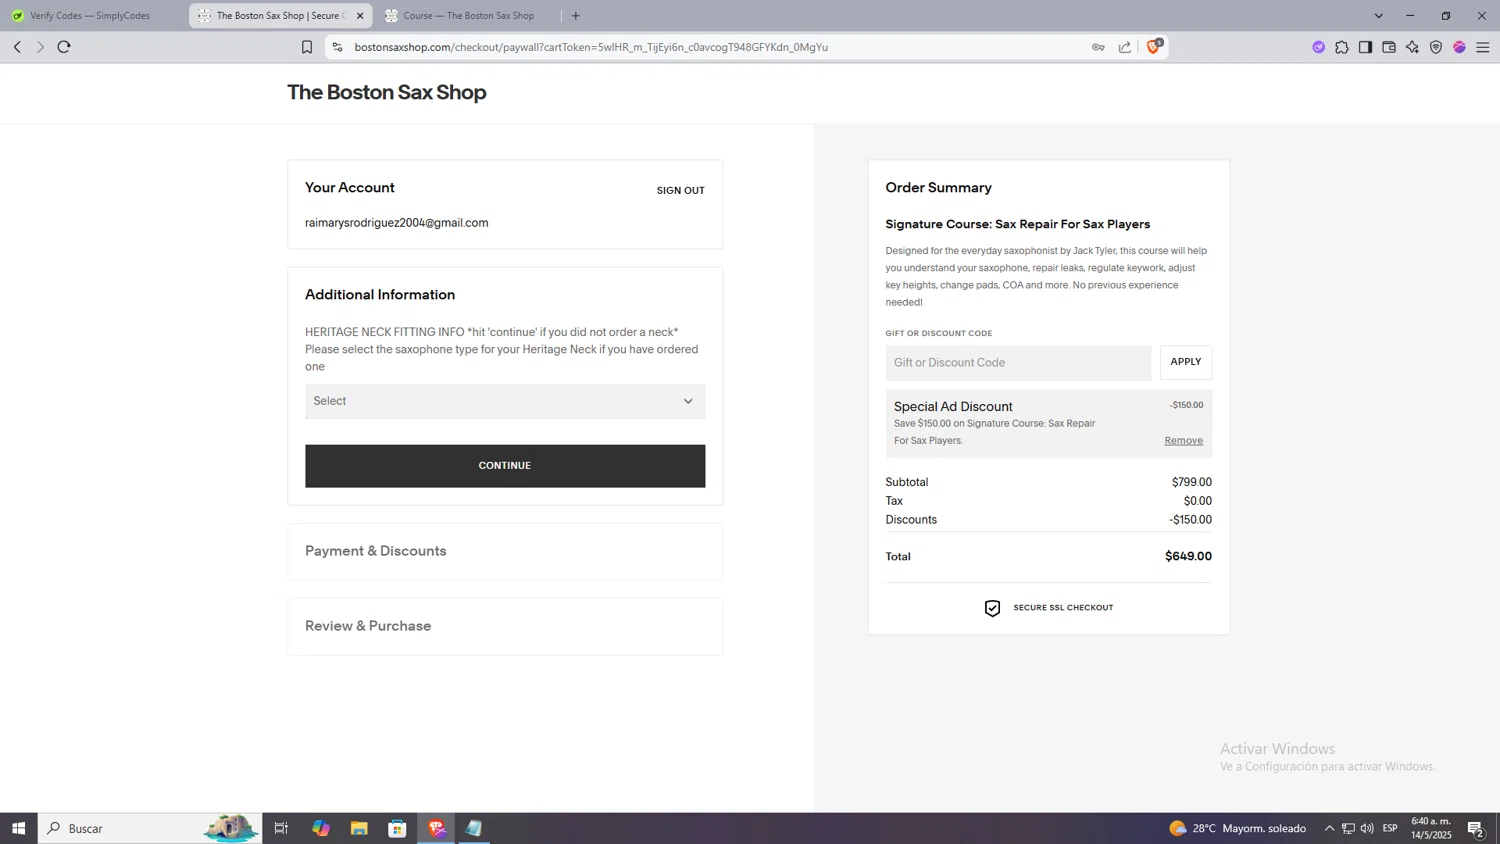
Task: Open The Boston Sax Shop home link
Action: coord(386,92)
